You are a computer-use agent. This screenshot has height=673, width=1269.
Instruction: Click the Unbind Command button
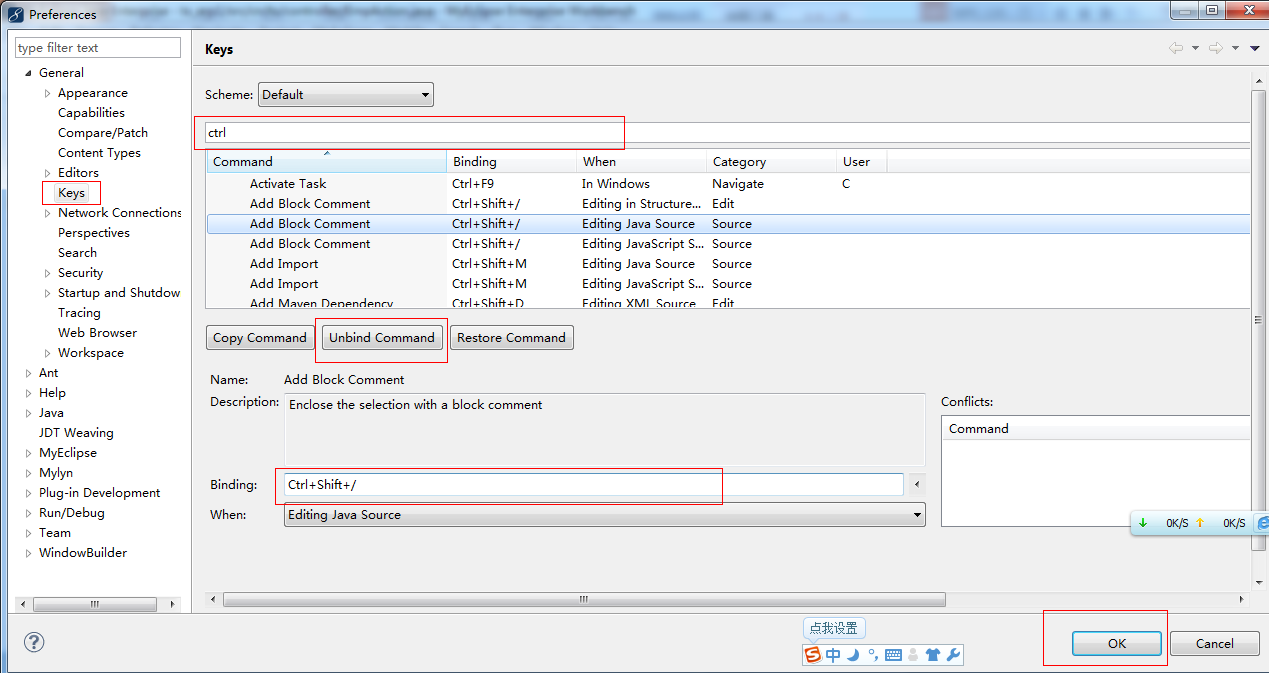click(382, 338)
